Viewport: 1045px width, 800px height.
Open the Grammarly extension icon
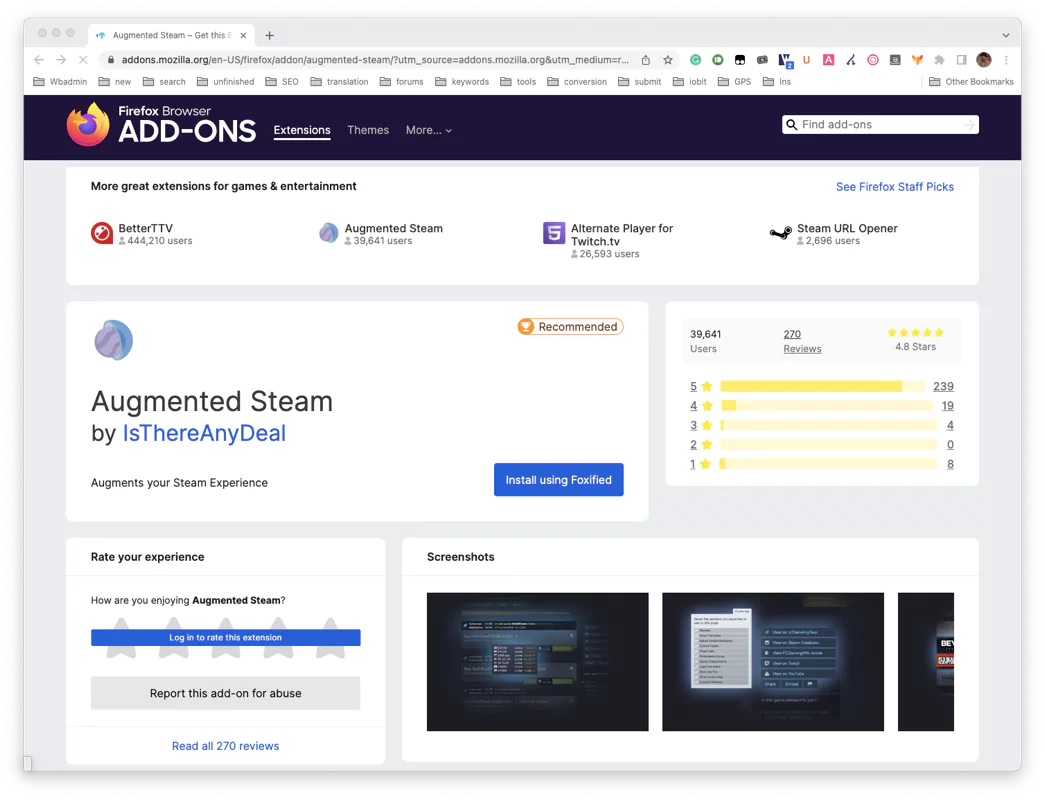(696, 60)
